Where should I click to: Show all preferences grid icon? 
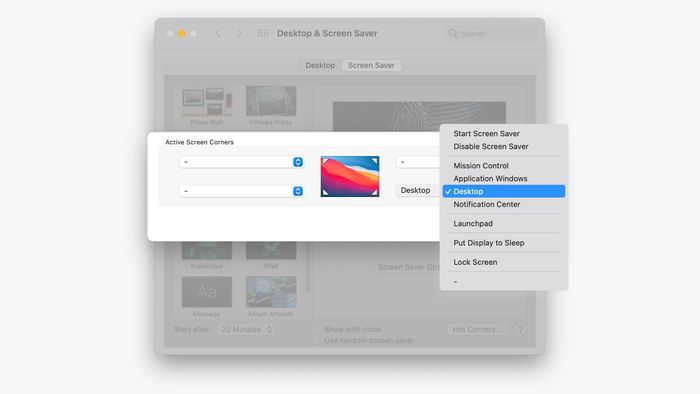(263, 33)
